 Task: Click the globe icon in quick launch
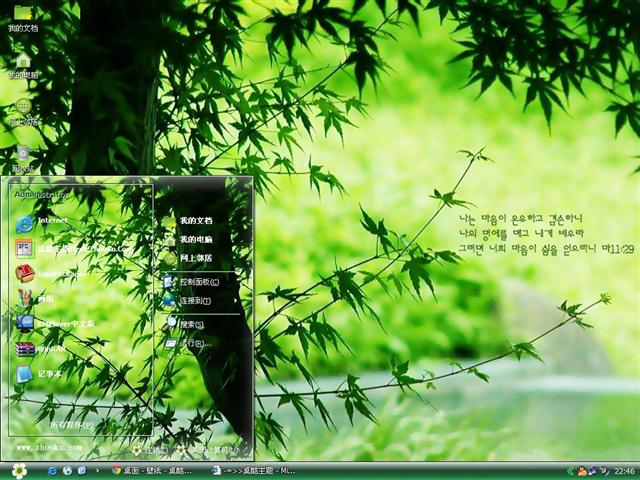click(x=67, y=471)
